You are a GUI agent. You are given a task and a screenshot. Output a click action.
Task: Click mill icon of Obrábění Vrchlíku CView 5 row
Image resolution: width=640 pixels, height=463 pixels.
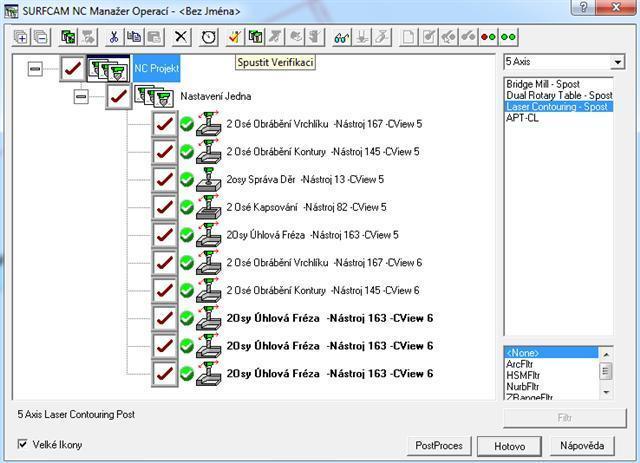[x=209, y=124]
